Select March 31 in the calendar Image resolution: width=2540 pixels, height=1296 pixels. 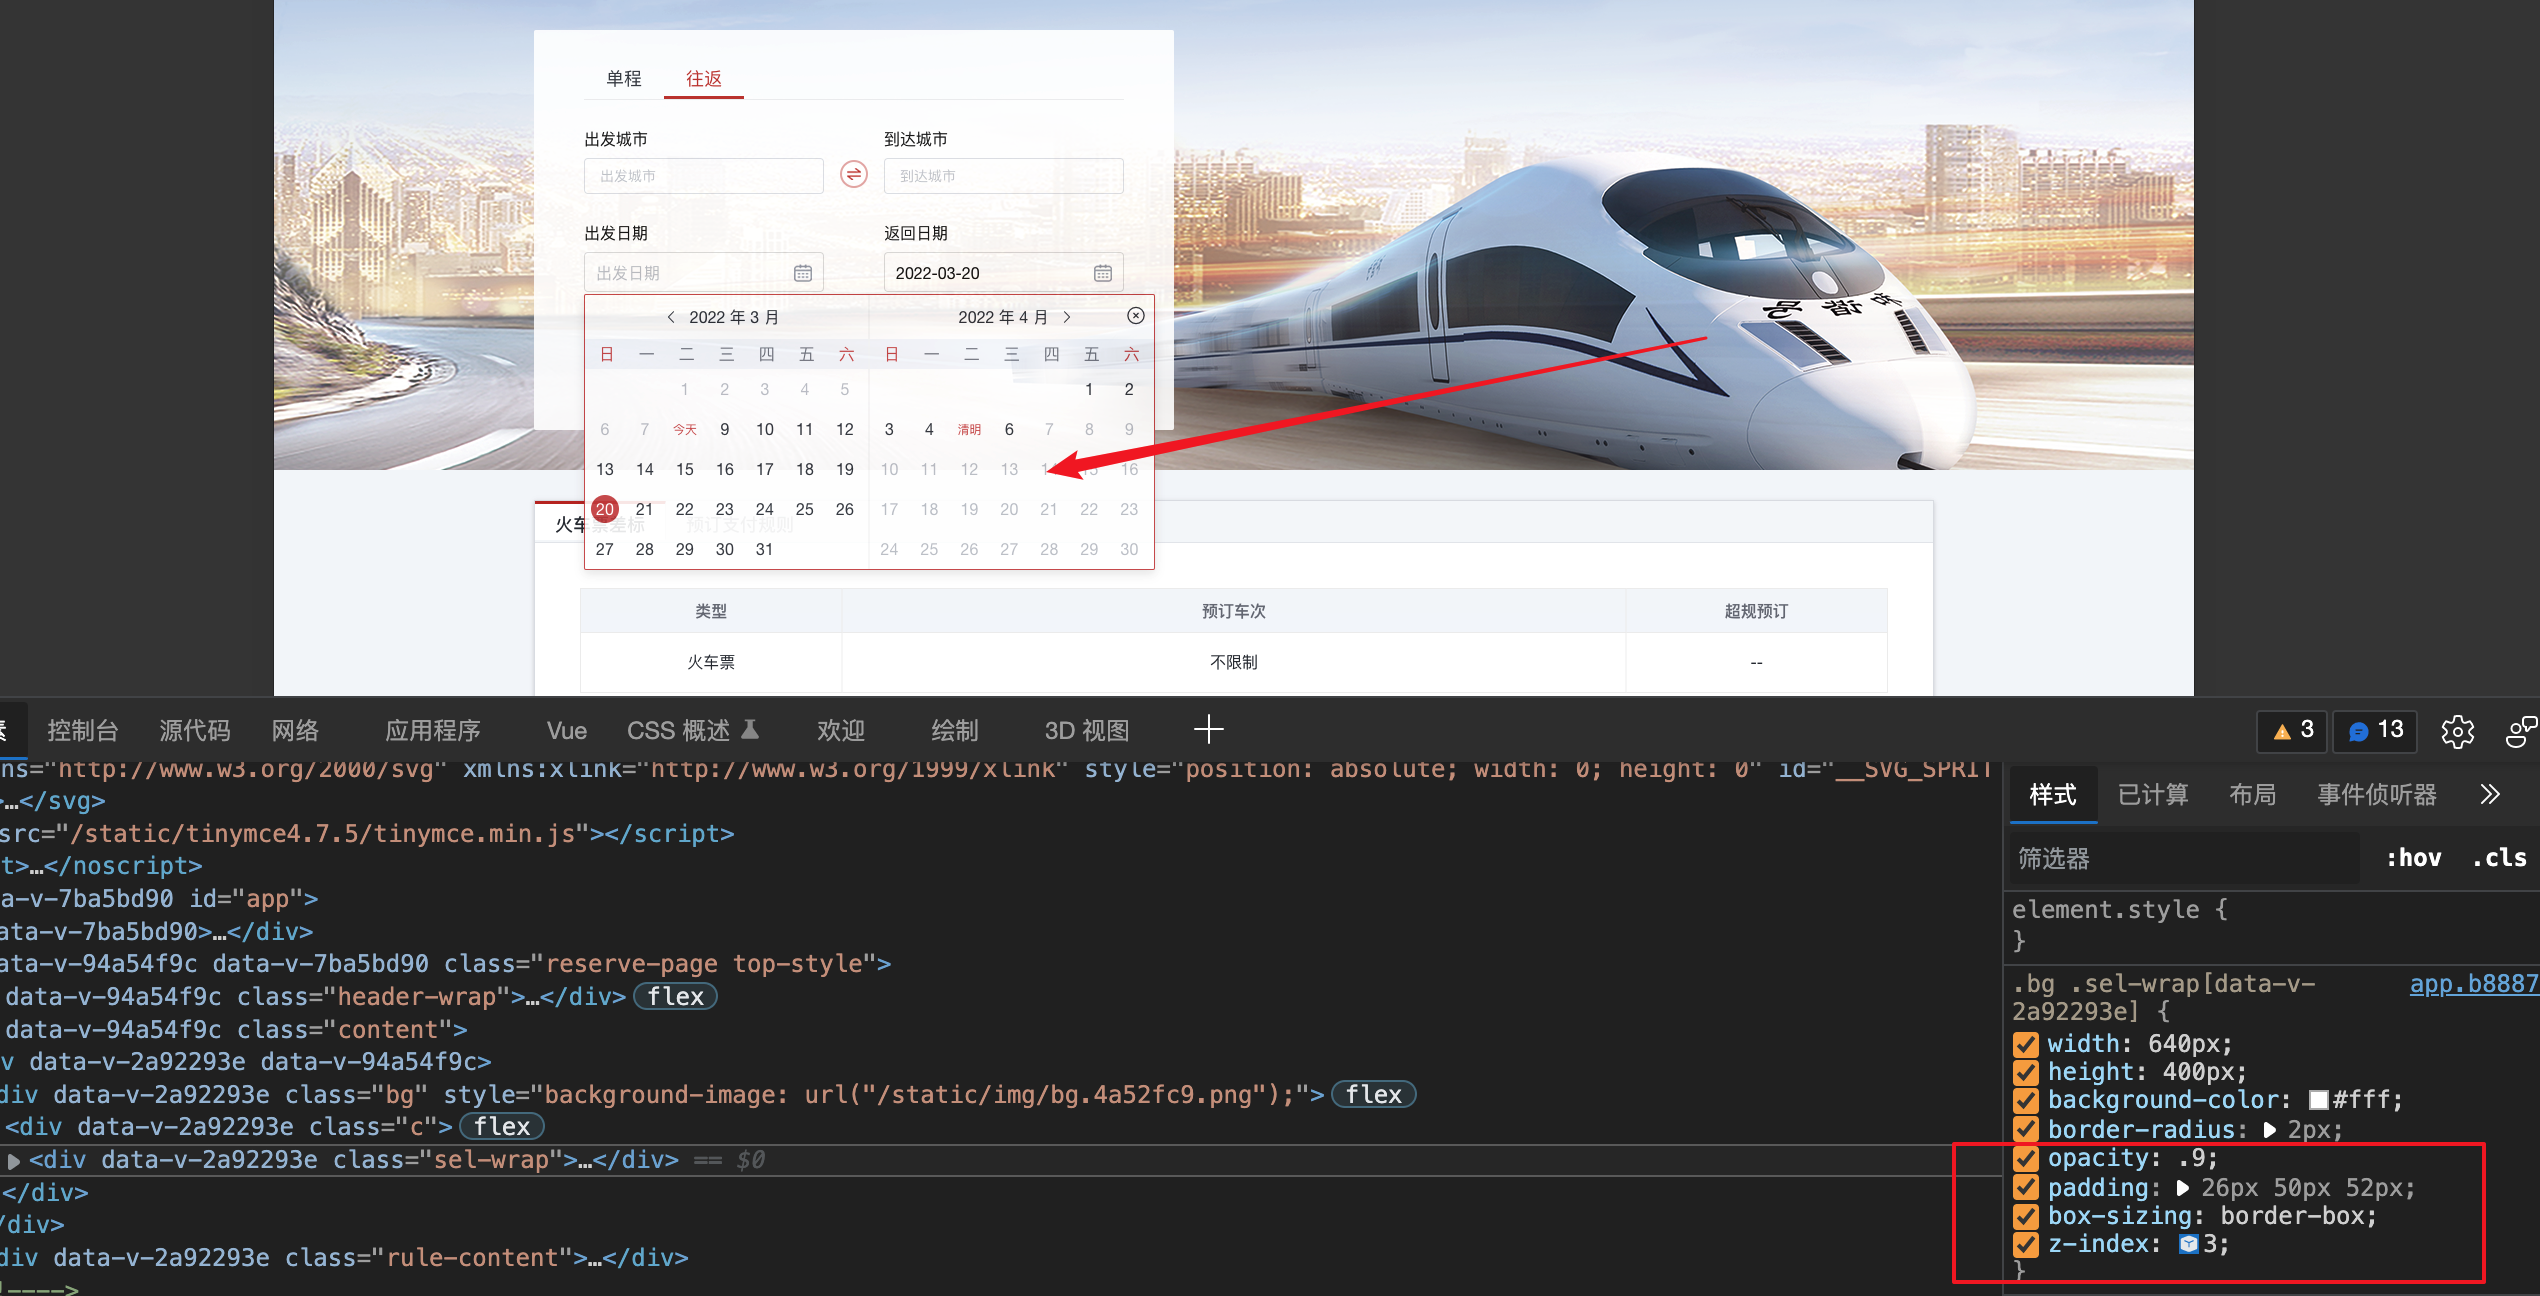point(764,549)
